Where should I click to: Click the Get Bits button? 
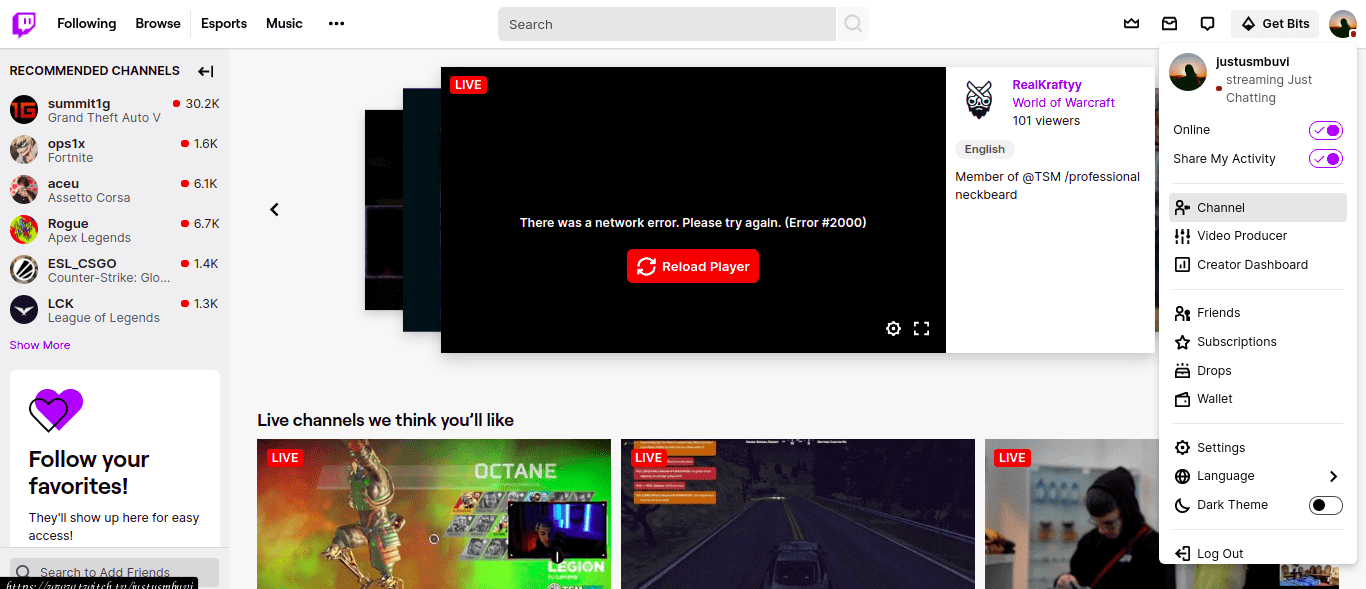tap(1275, 24)
